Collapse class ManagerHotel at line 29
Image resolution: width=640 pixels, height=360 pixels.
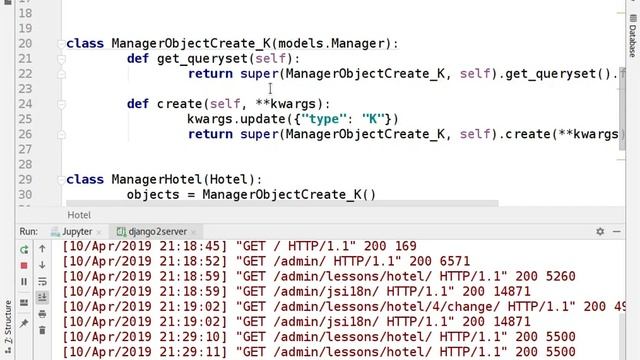(x=61, y=180)
